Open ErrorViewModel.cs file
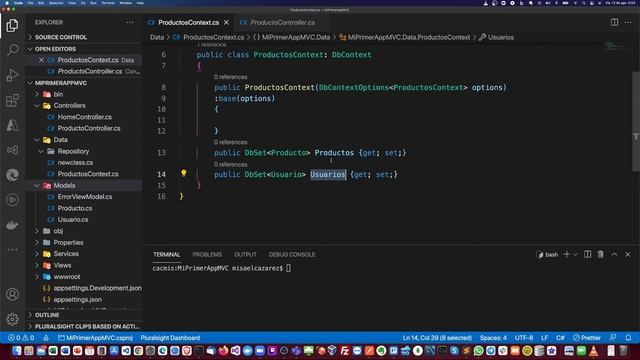The image size is (640, 360). [x=85, y=197]
